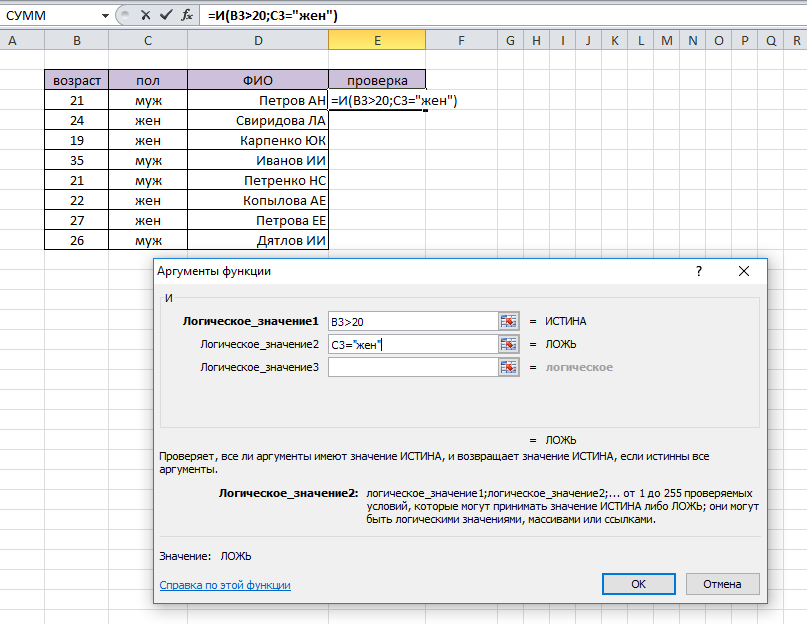Click the age cell with value 27
Screen dimensions: 807x624
(77, 220)
